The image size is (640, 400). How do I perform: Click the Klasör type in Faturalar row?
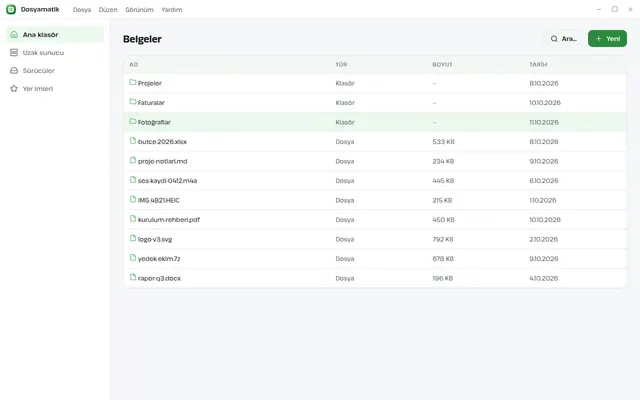click(345, 103)
